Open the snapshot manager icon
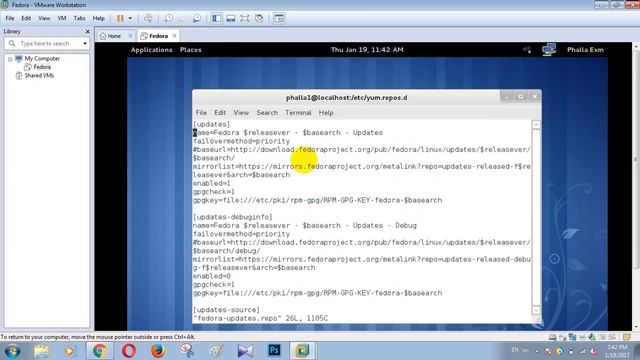 (x=196, y=18)
